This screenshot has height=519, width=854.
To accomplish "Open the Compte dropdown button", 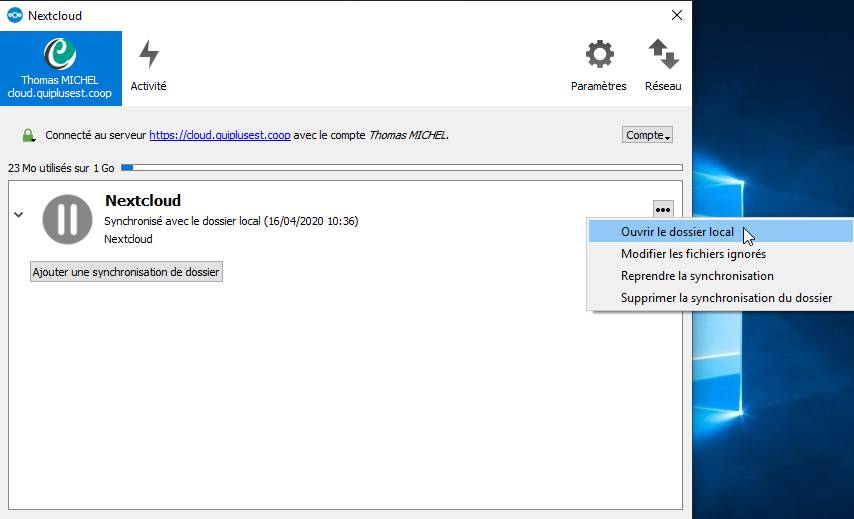I will point(647,135).
